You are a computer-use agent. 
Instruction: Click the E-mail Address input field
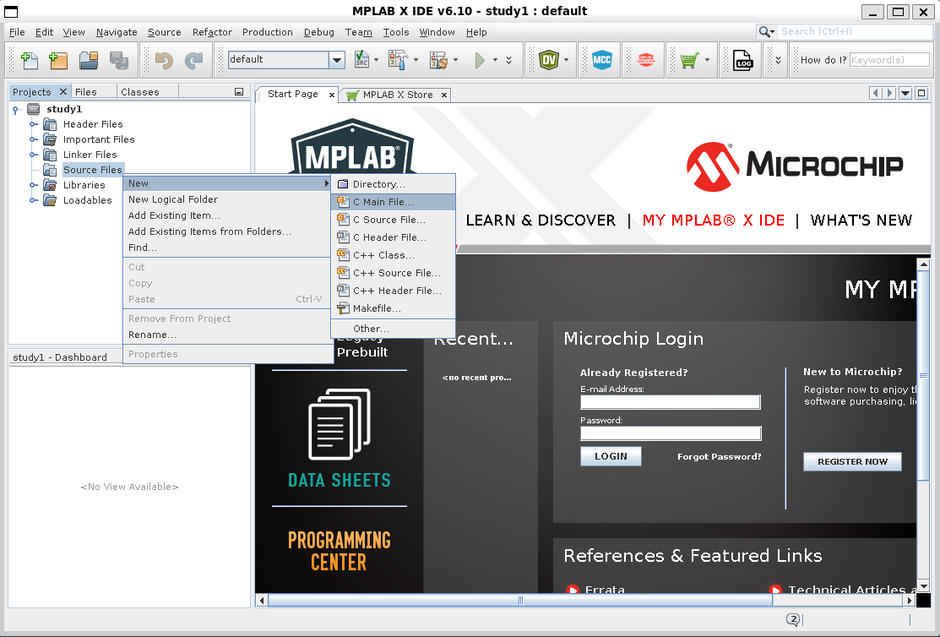[670, 401]
